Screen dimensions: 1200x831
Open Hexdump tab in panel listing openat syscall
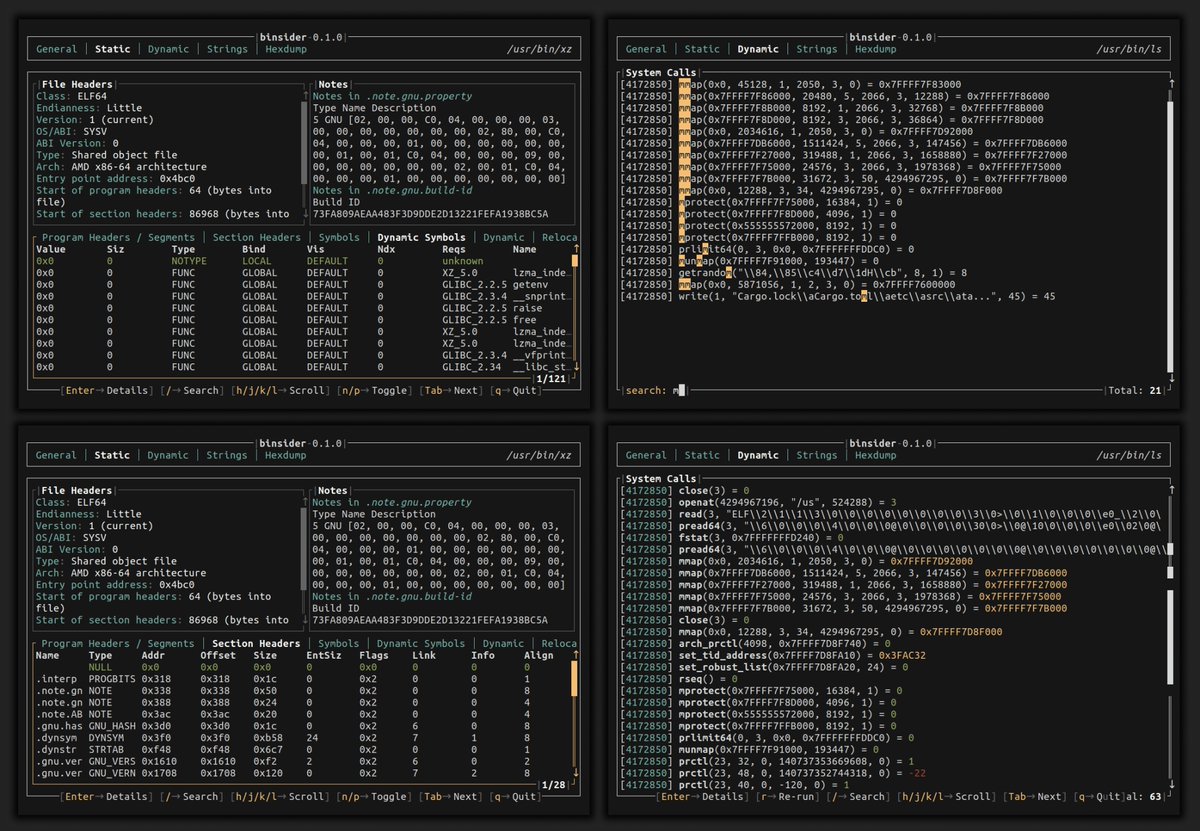[876, 455]
